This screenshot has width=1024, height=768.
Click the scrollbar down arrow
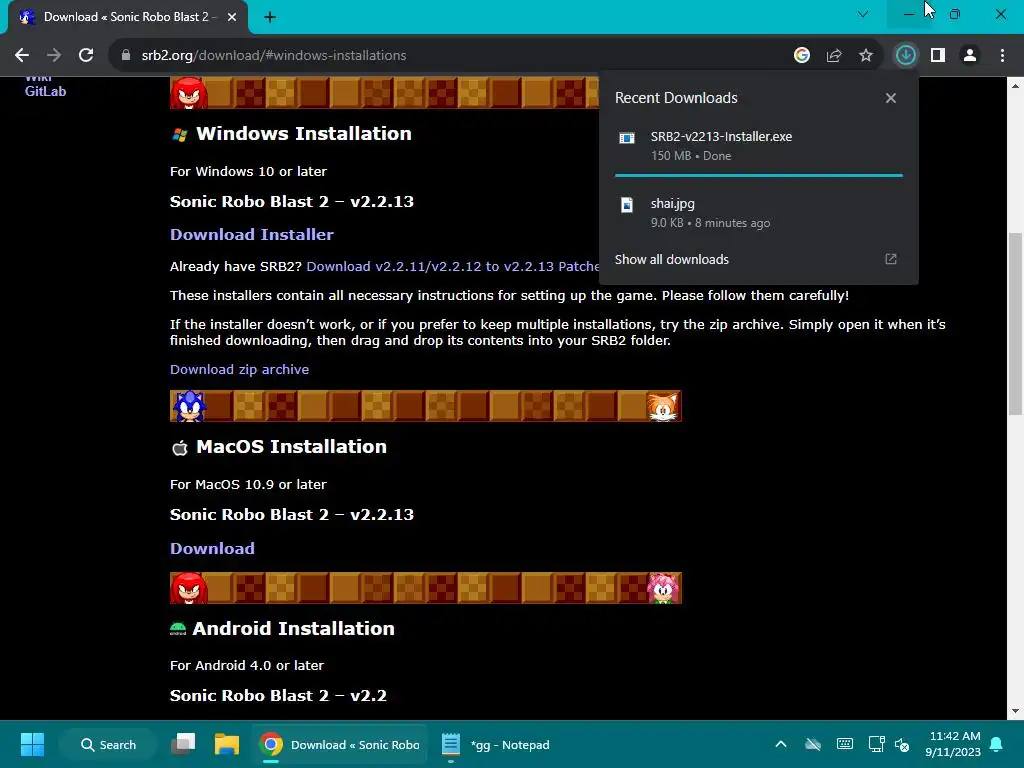click(x=1015, y=711)
